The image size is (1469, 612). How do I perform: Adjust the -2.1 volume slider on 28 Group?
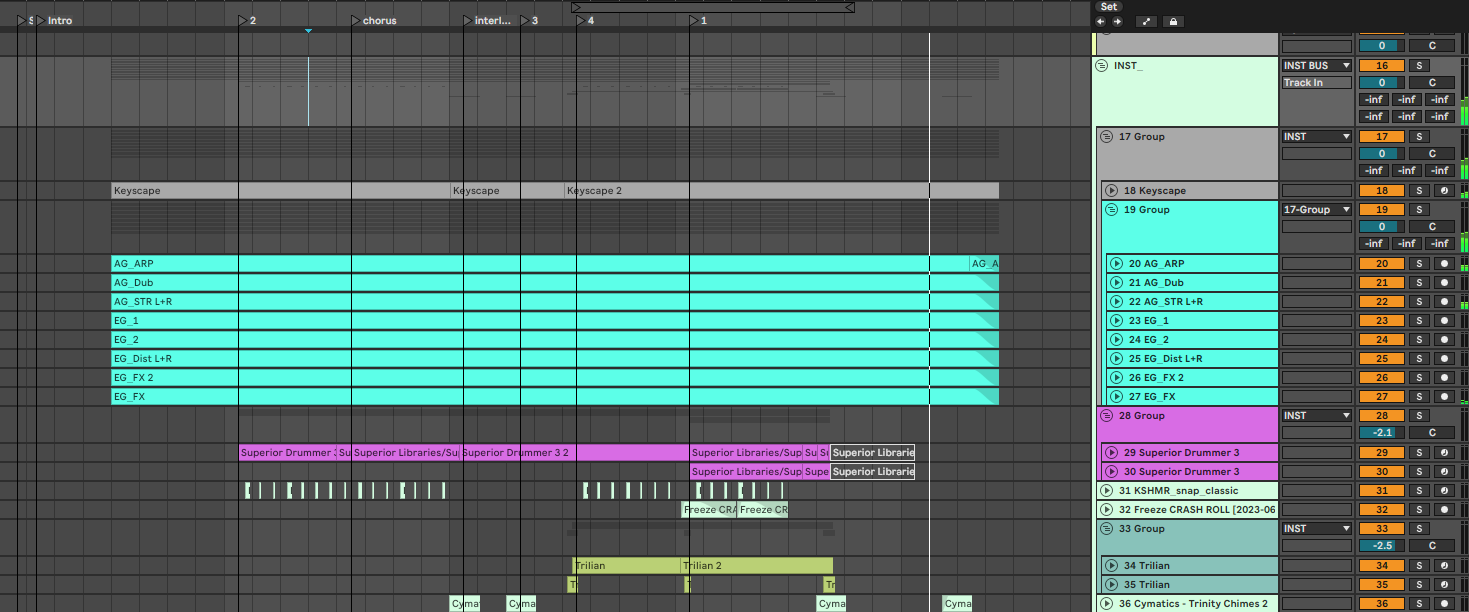point(1382,433)
